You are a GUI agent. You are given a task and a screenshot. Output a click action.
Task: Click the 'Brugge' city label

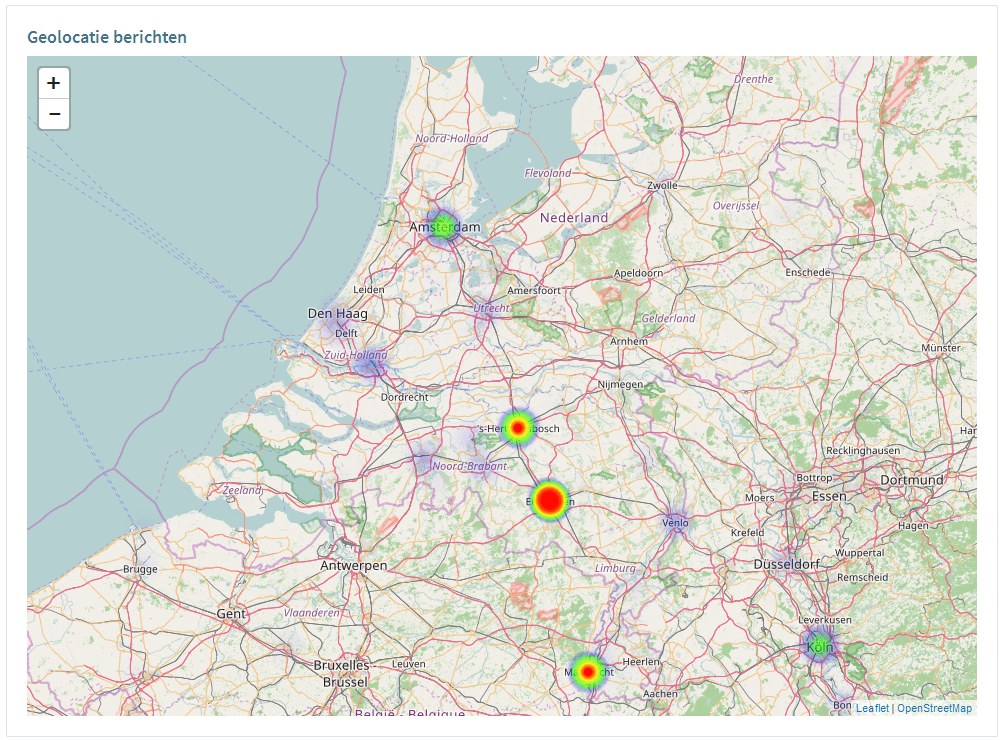click(140, 569)
